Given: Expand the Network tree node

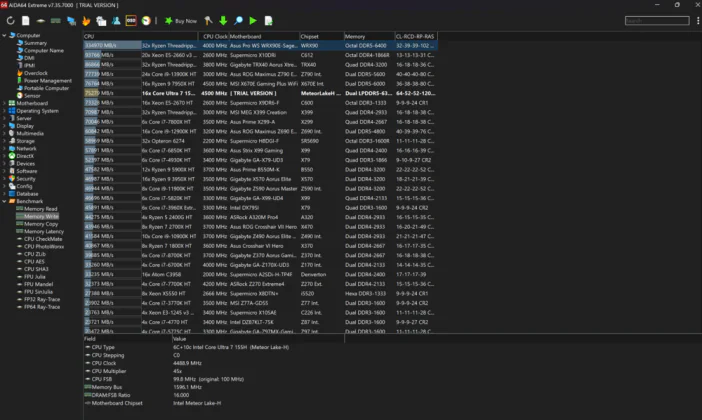Looking at the screenshot, I should [x=4, y=148].
